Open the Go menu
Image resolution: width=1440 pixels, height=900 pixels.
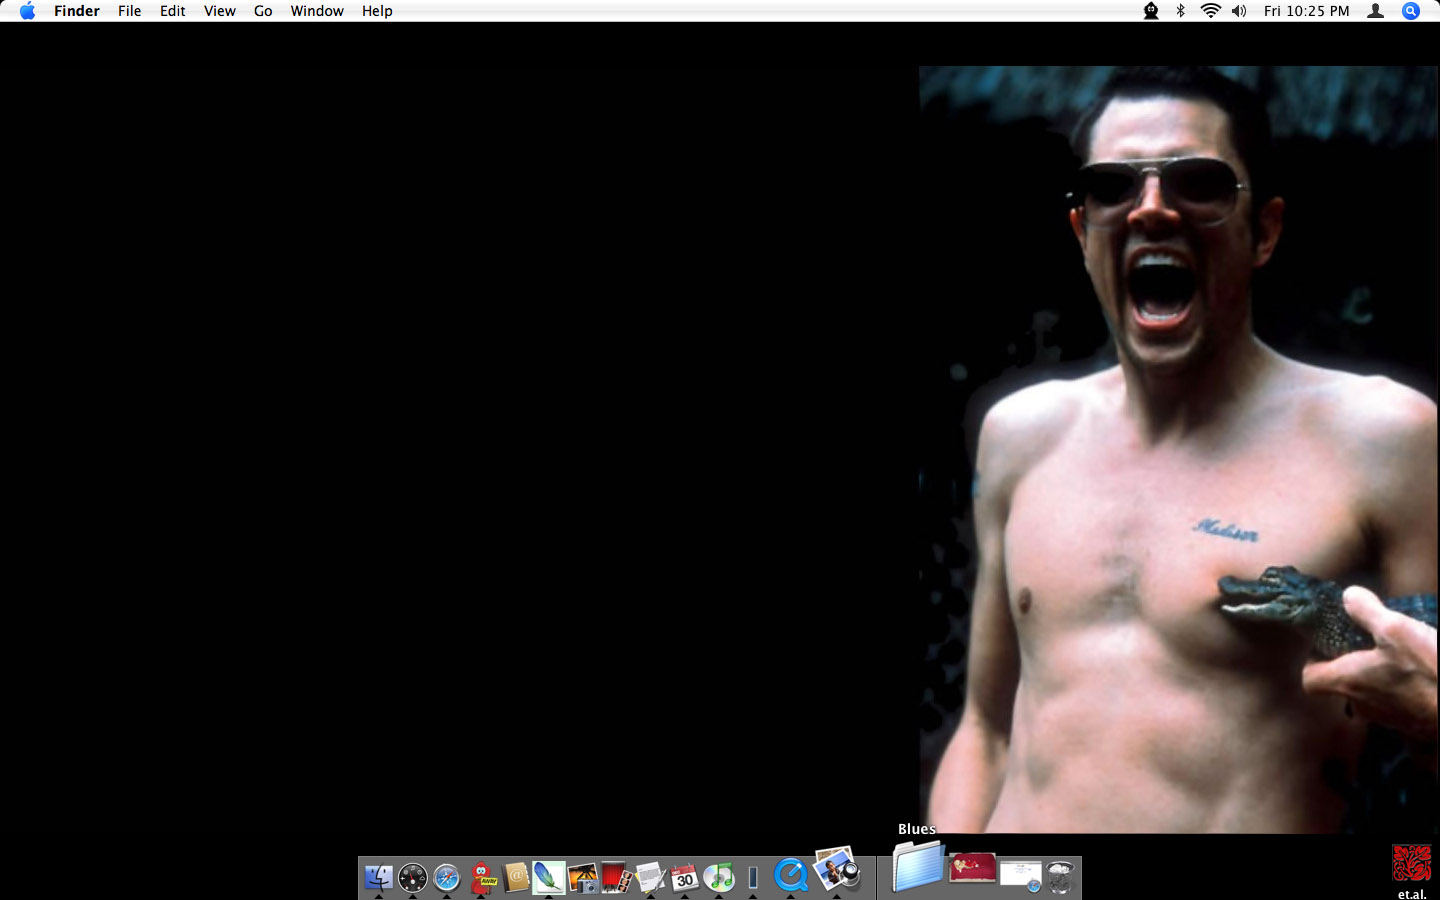click(x=263, y=11)
